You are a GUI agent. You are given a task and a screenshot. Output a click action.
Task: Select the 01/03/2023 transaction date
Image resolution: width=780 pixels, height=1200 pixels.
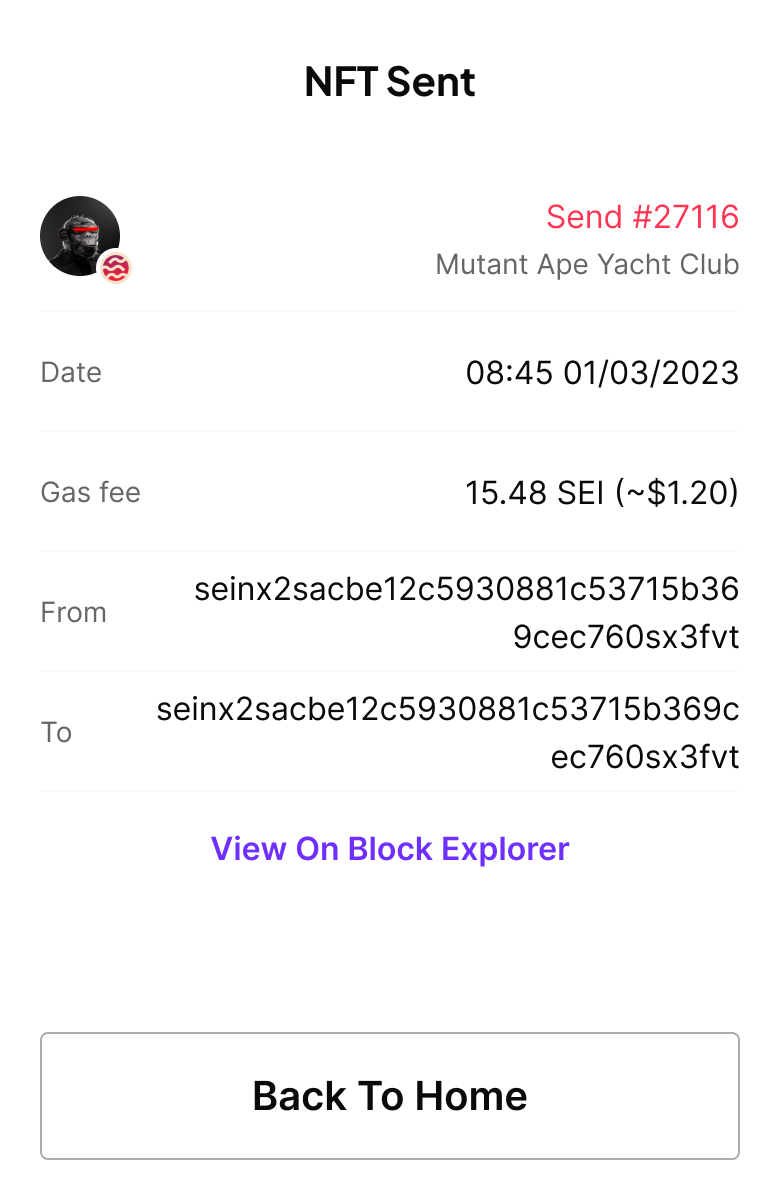pyautogui.click(x=651, y=373)
